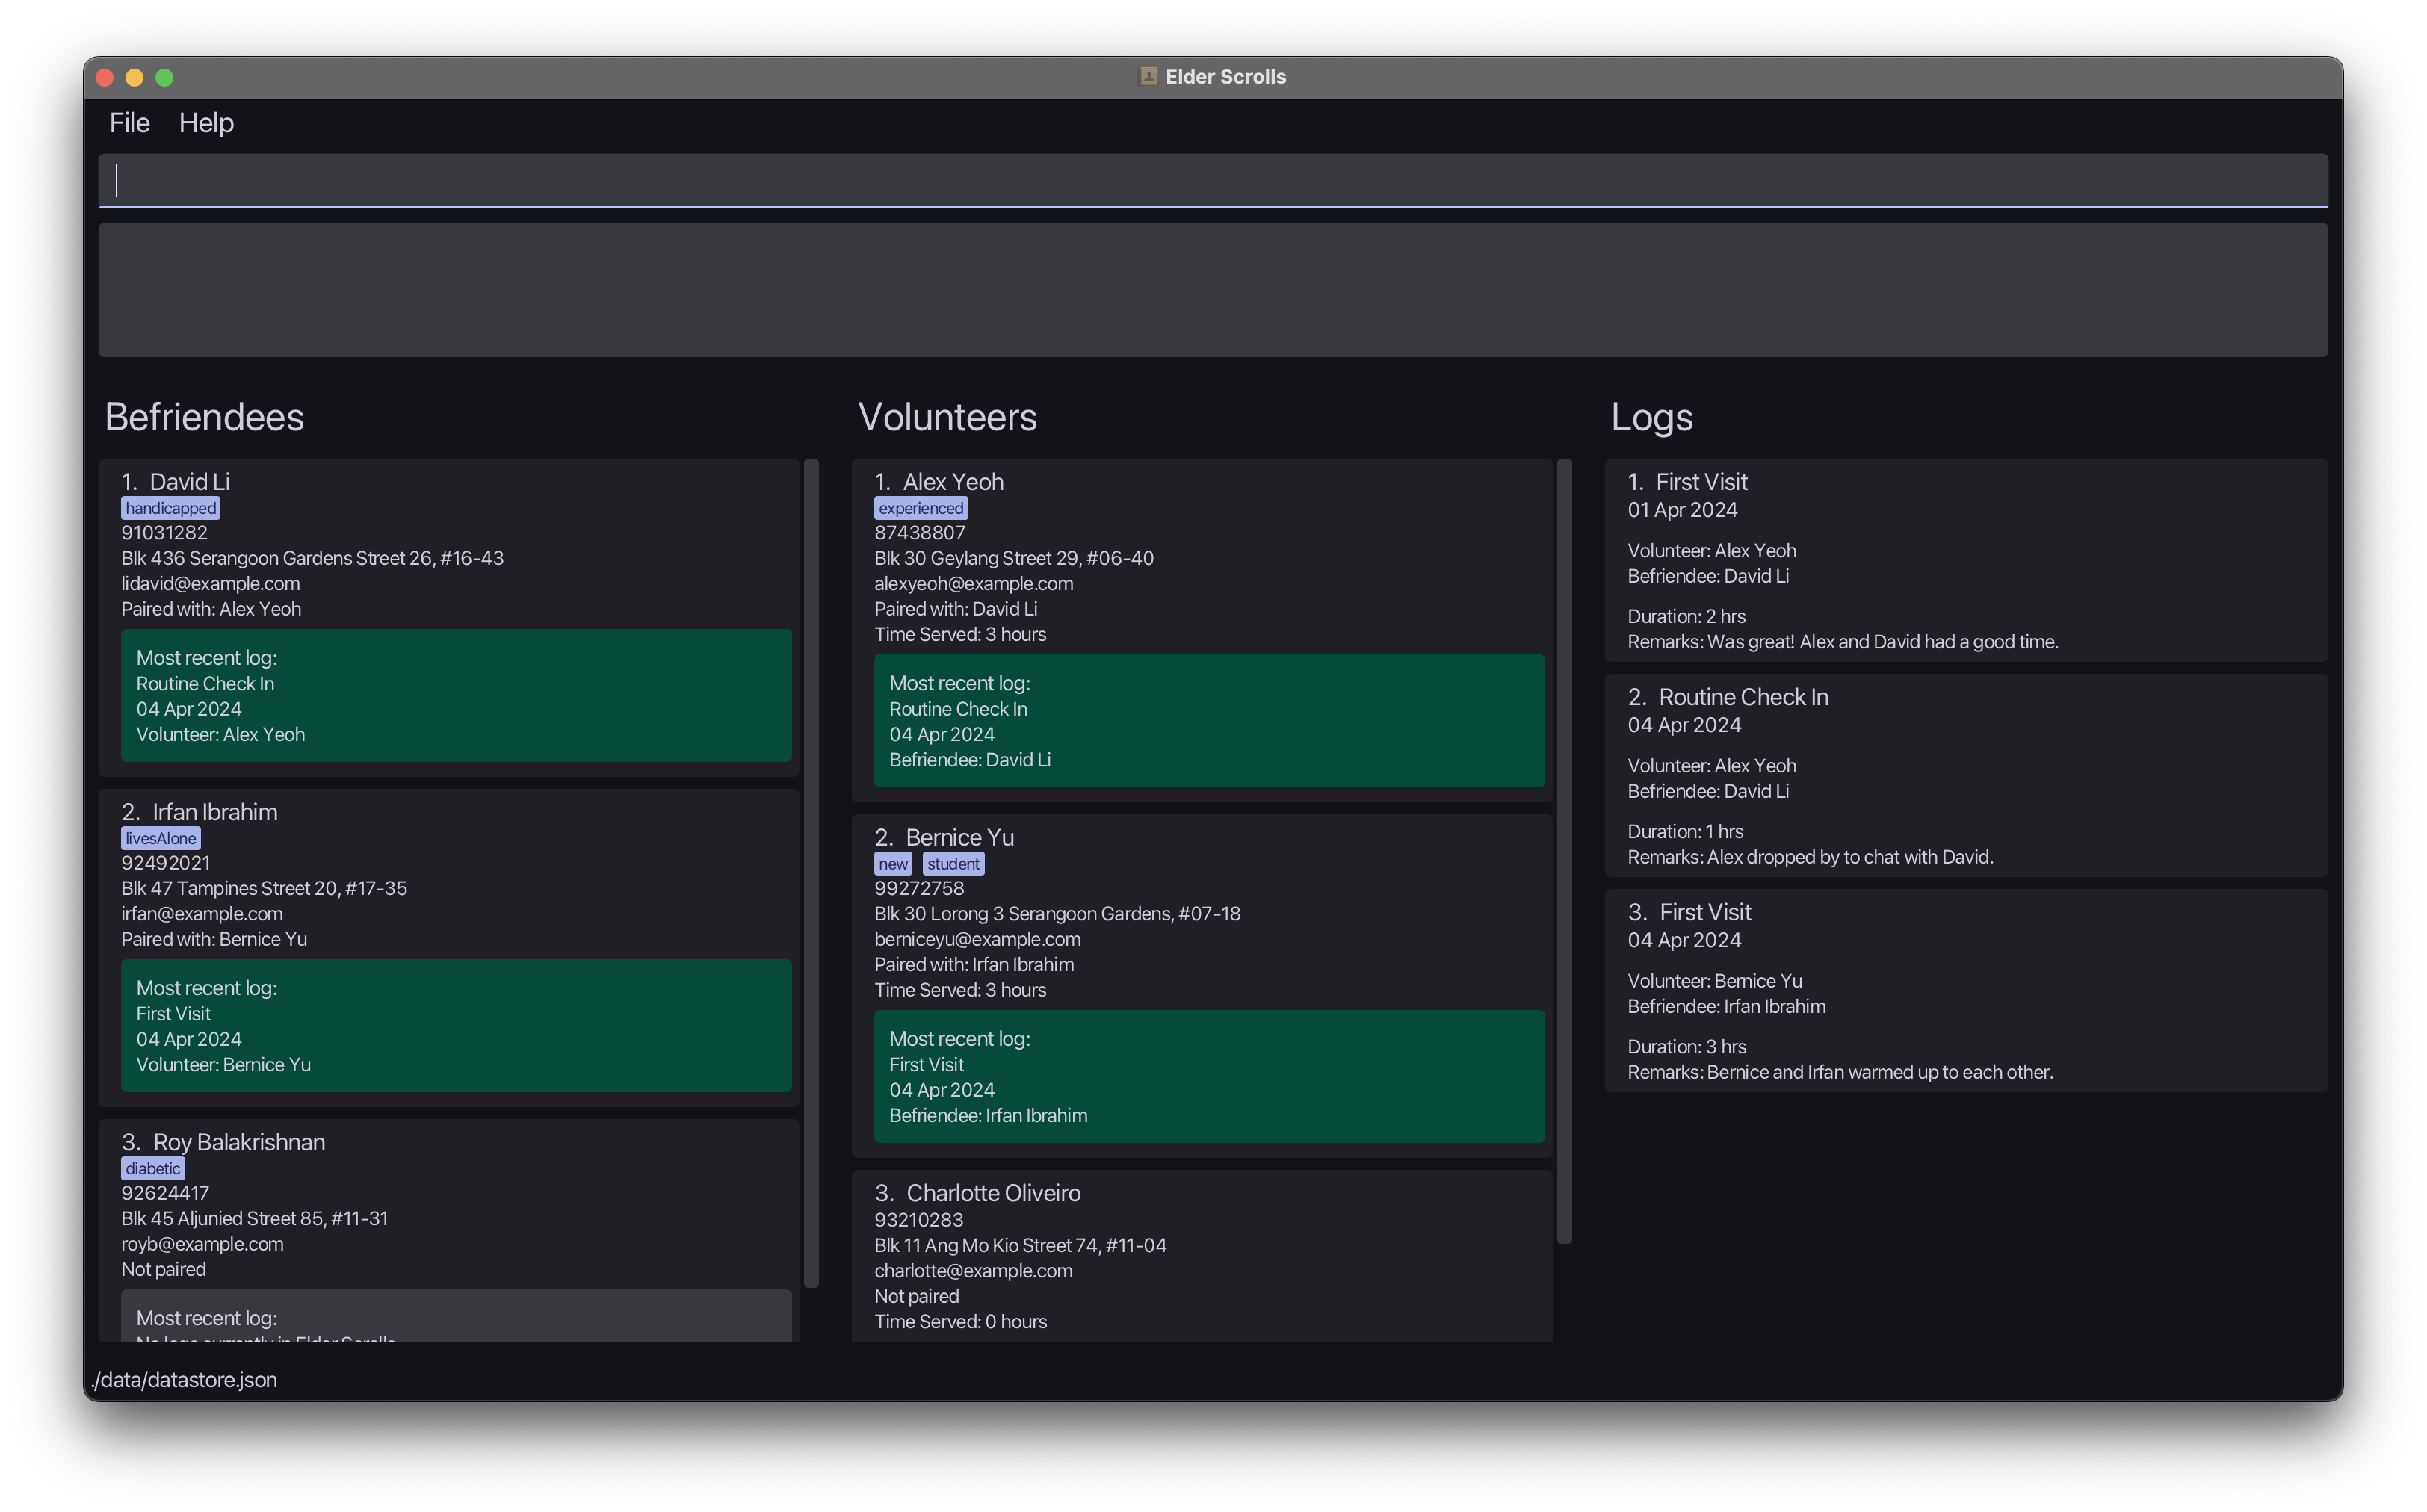Click email lidavid@example.com
Image resolution: width=2427 pixels, height=1512 pixels.
coord(210,583)
